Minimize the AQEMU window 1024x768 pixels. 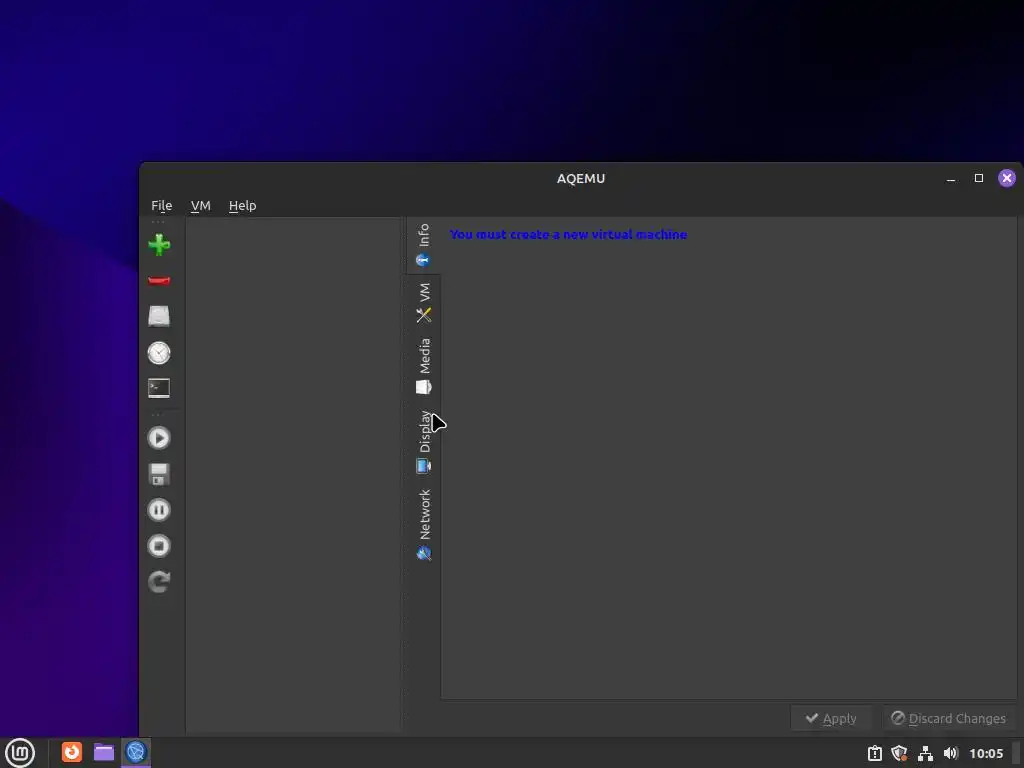(x=951, y=178)
